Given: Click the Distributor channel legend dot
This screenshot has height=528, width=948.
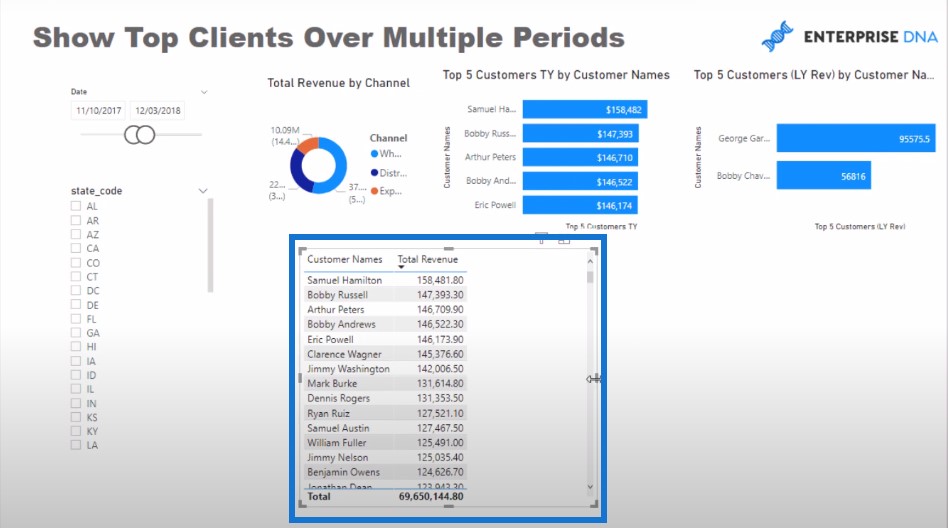Looking at the screenshot, I should coord(374,173).
